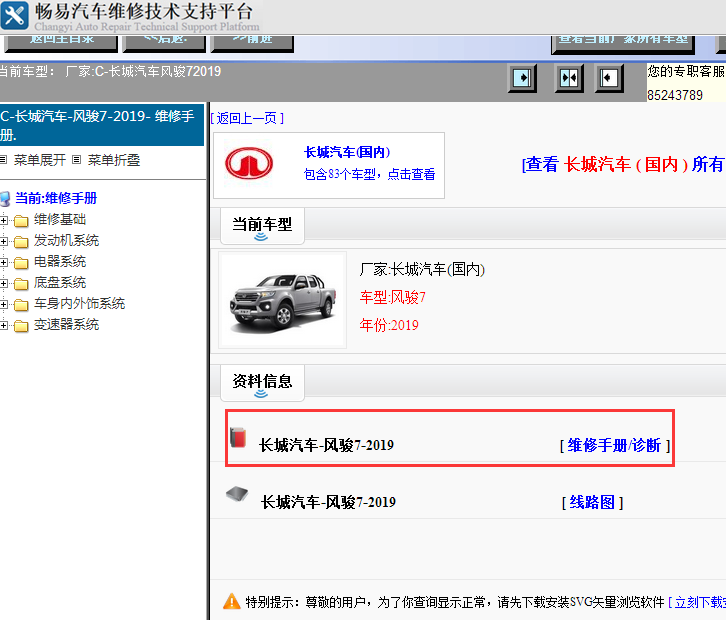Click the red book icon beside 长城汽车-风骏7-2019
The width and height of the screenshot is (726, 620).
(238, 437)
